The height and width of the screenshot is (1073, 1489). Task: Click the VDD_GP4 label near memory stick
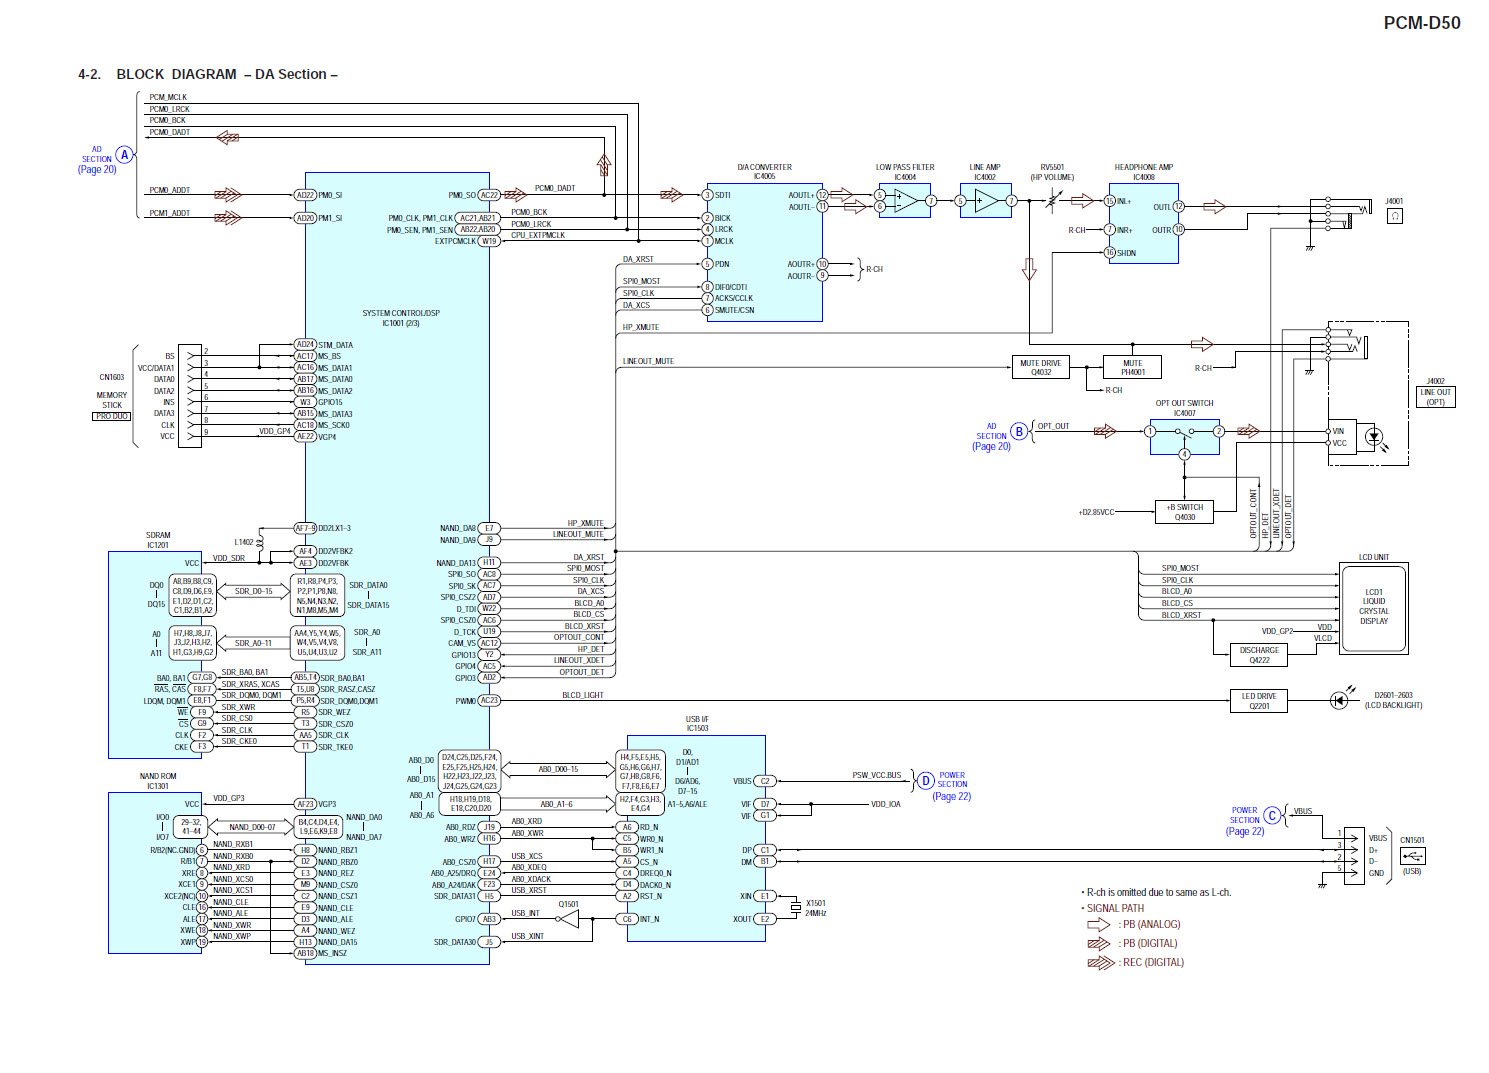coord(275,431)
